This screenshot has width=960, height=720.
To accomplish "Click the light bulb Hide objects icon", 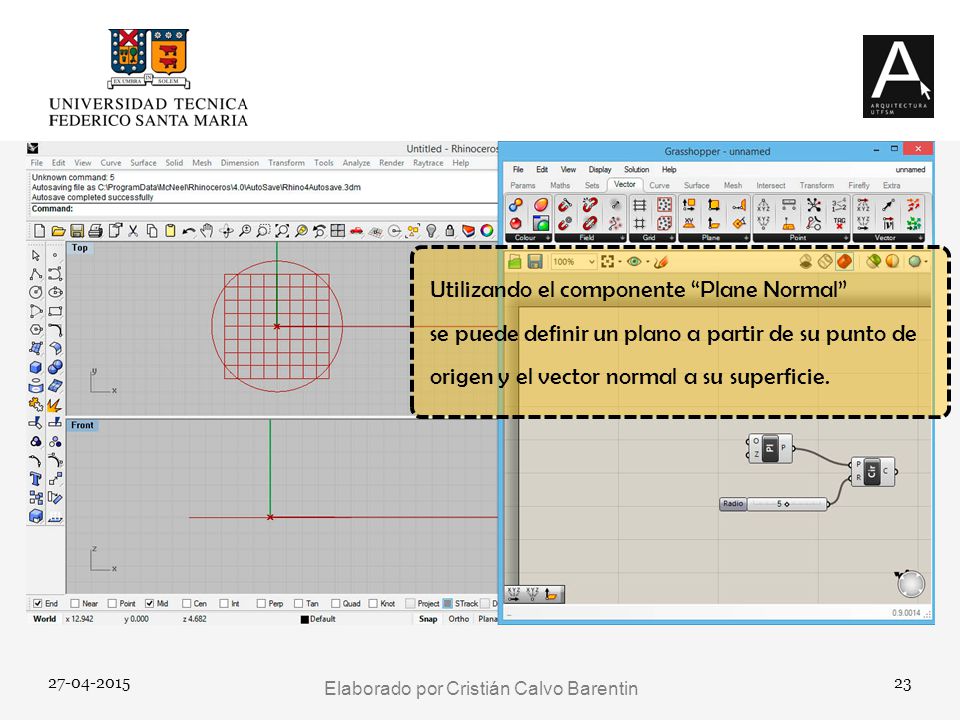I will coord(431,231).
